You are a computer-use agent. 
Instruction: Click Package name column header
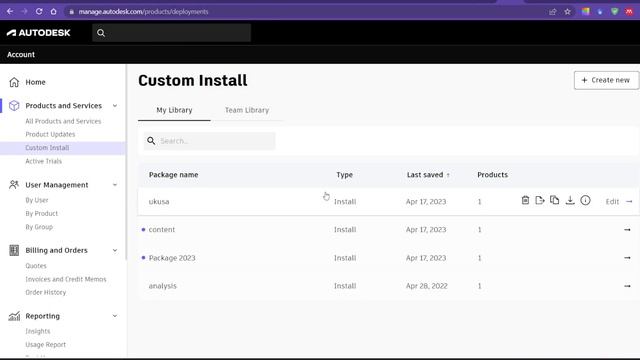(x=173, y=175)
